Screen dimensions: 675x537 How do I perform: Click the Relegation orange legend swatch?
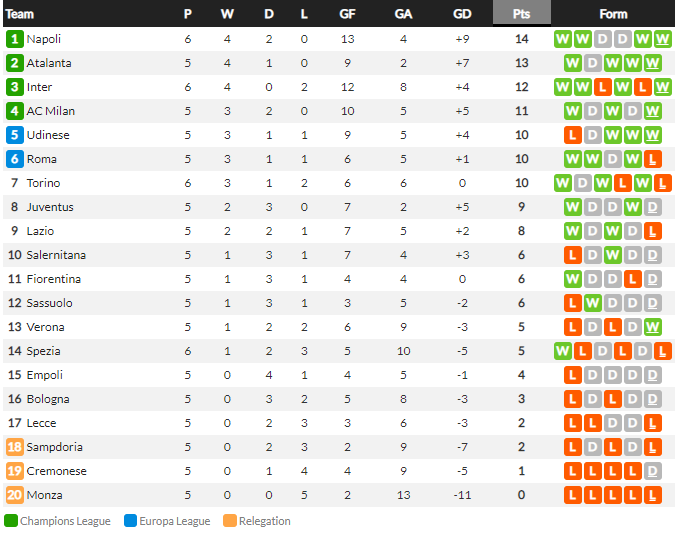(230, 521)
